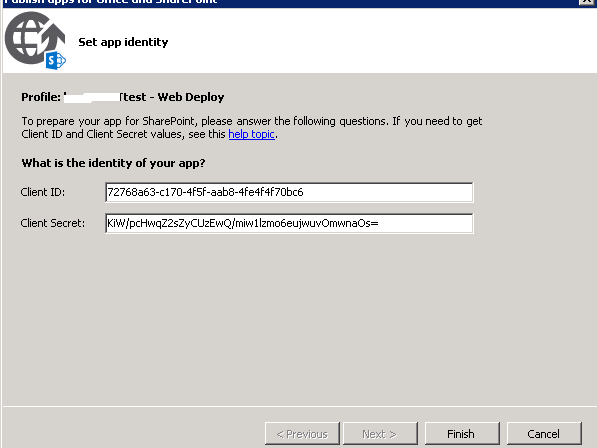Click the disabled Next button
The width and height of the screenshot is (598, 448).
click(380, 434)
